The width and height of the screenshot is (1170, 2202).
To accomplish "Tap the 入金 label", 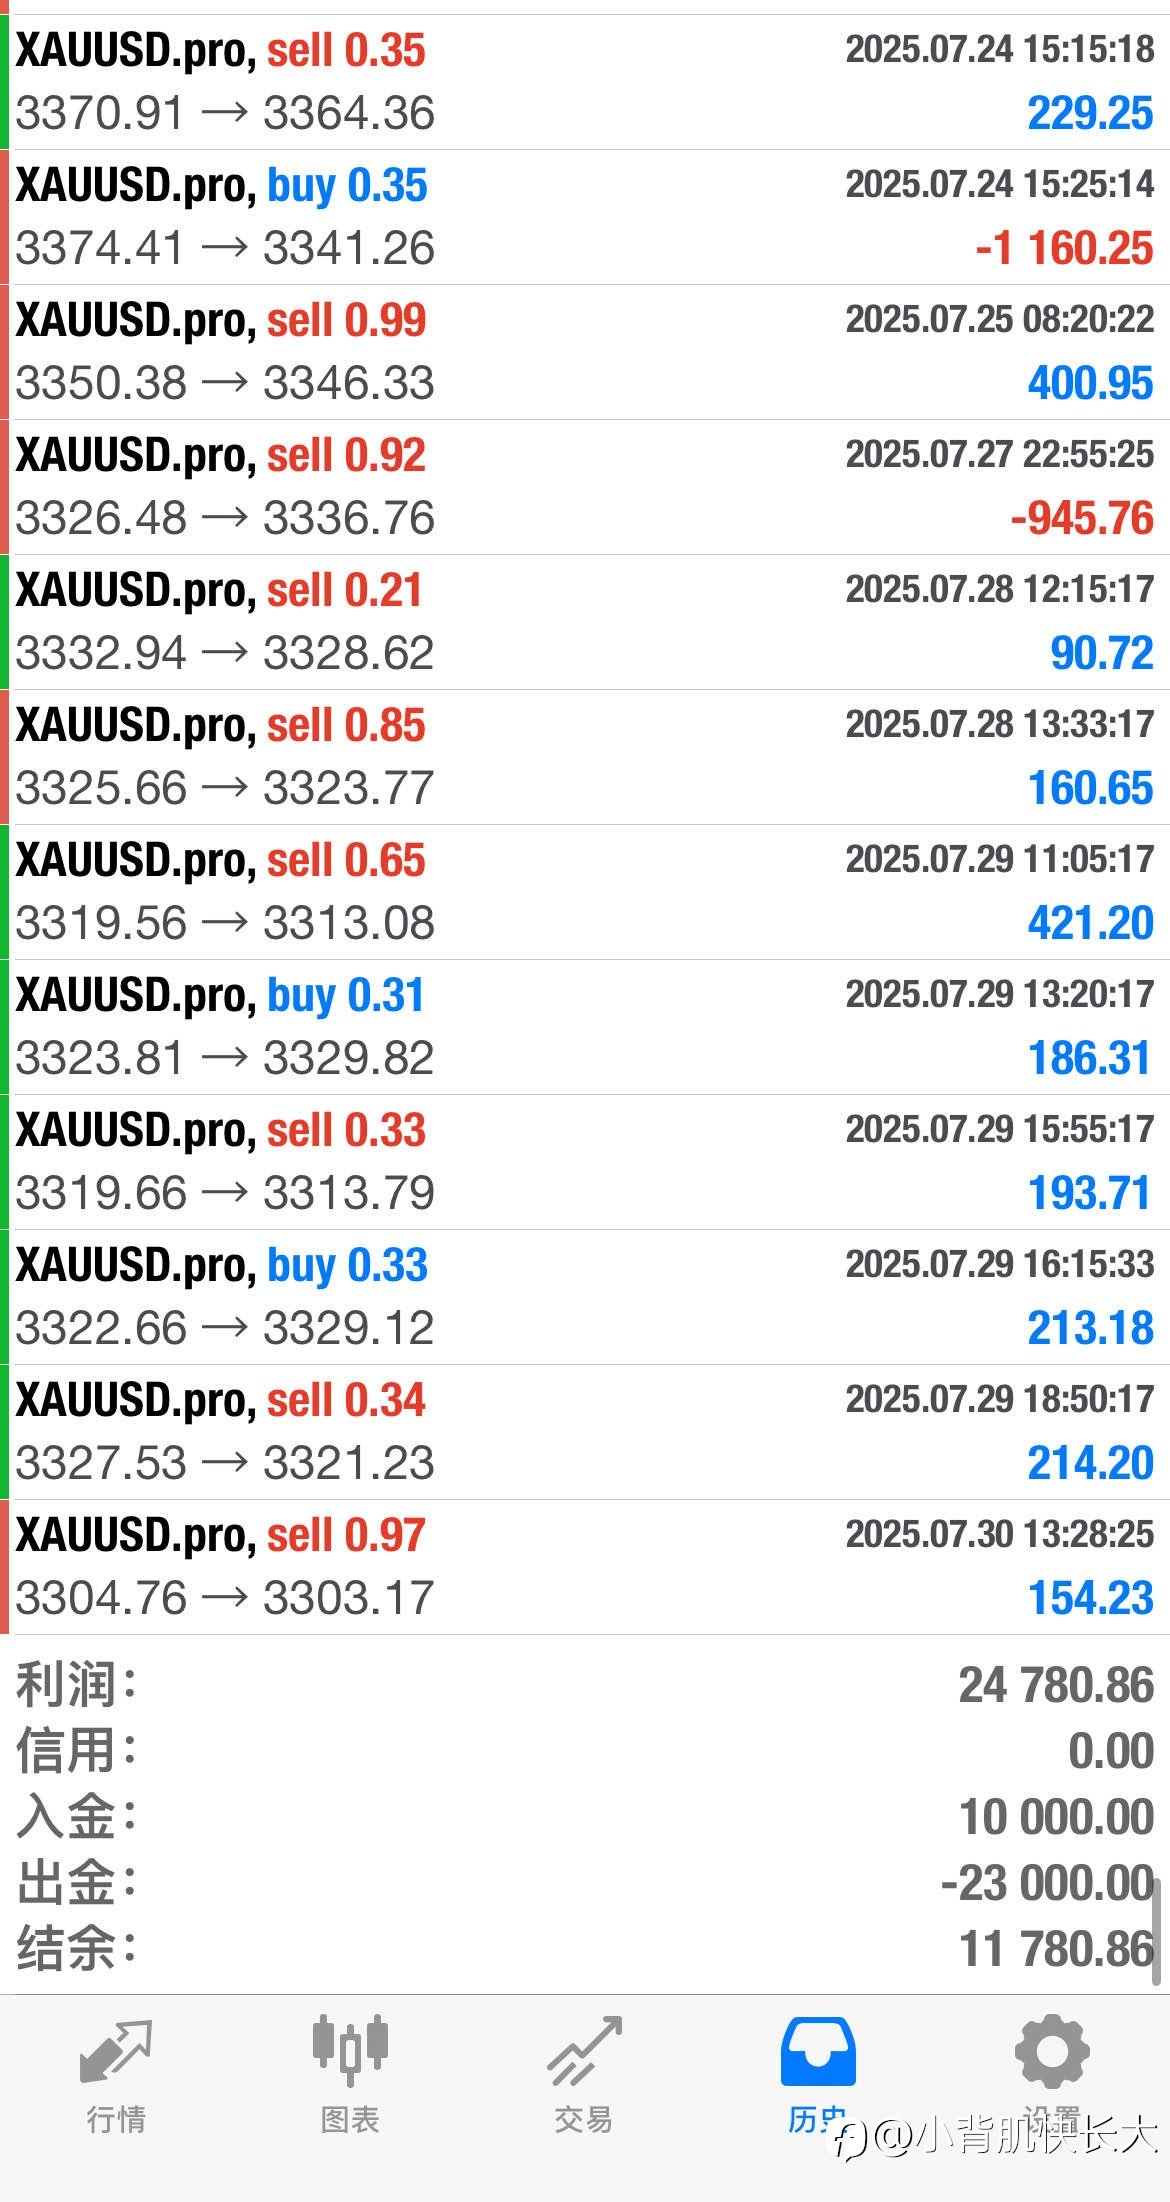I will click(x=76, y=1817).
